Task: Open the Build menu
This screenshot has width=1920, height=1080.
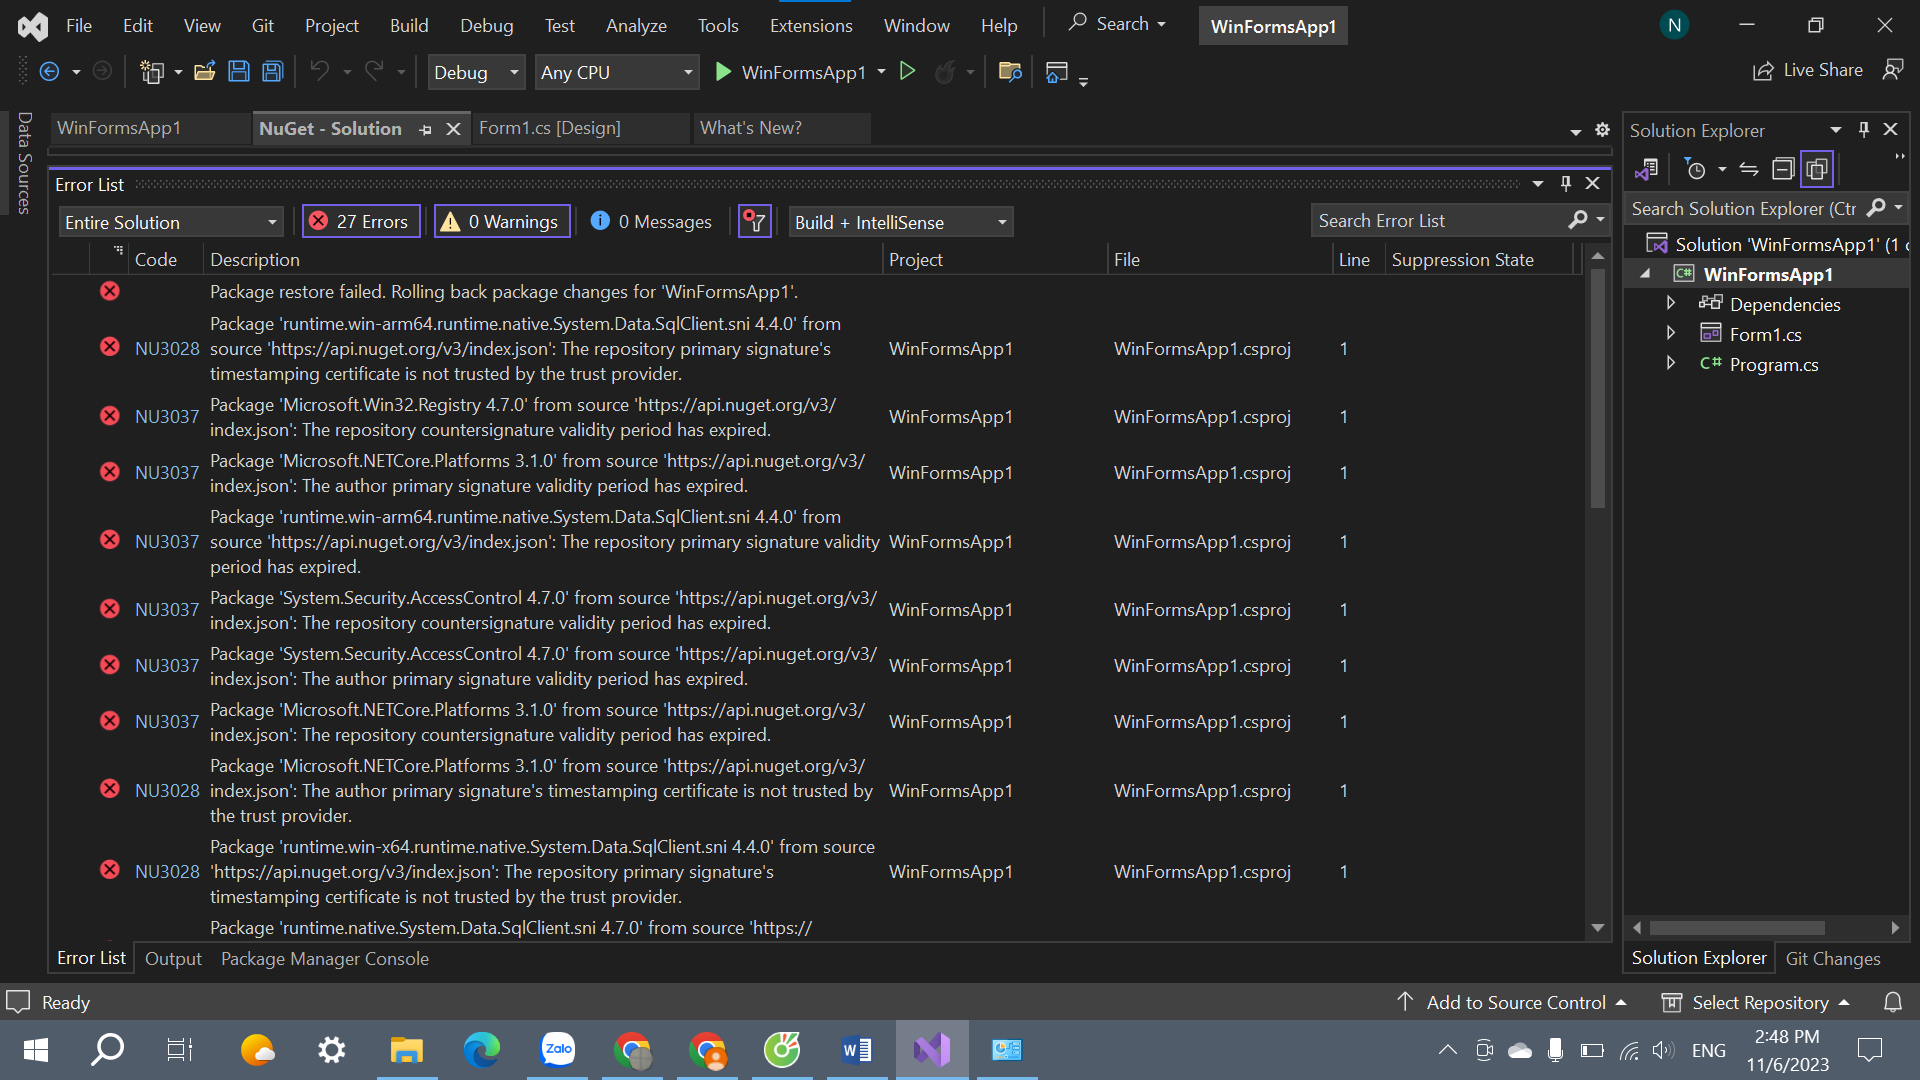Action: (x=409, y=26)
